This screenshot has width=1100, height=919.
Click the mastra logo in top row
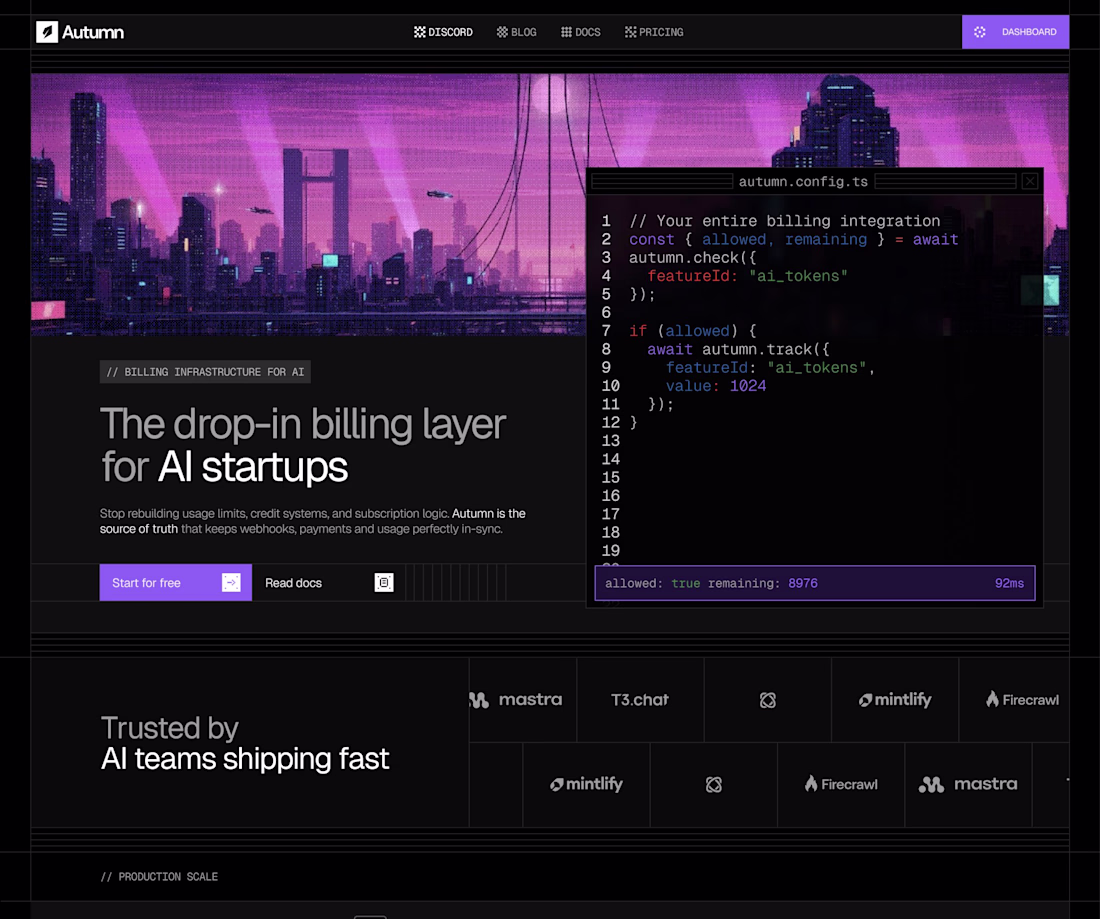point(516,699)
